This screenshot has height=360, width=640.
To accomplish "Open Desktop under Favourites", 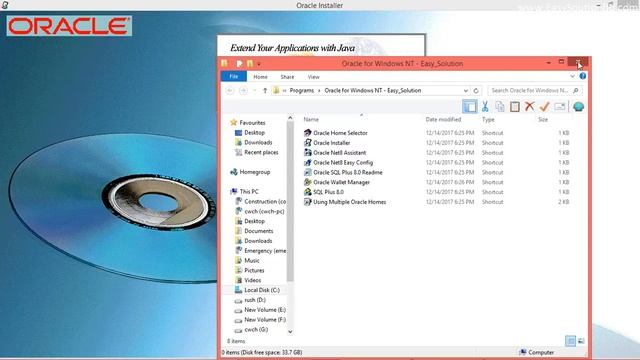I will pos(250,133).
